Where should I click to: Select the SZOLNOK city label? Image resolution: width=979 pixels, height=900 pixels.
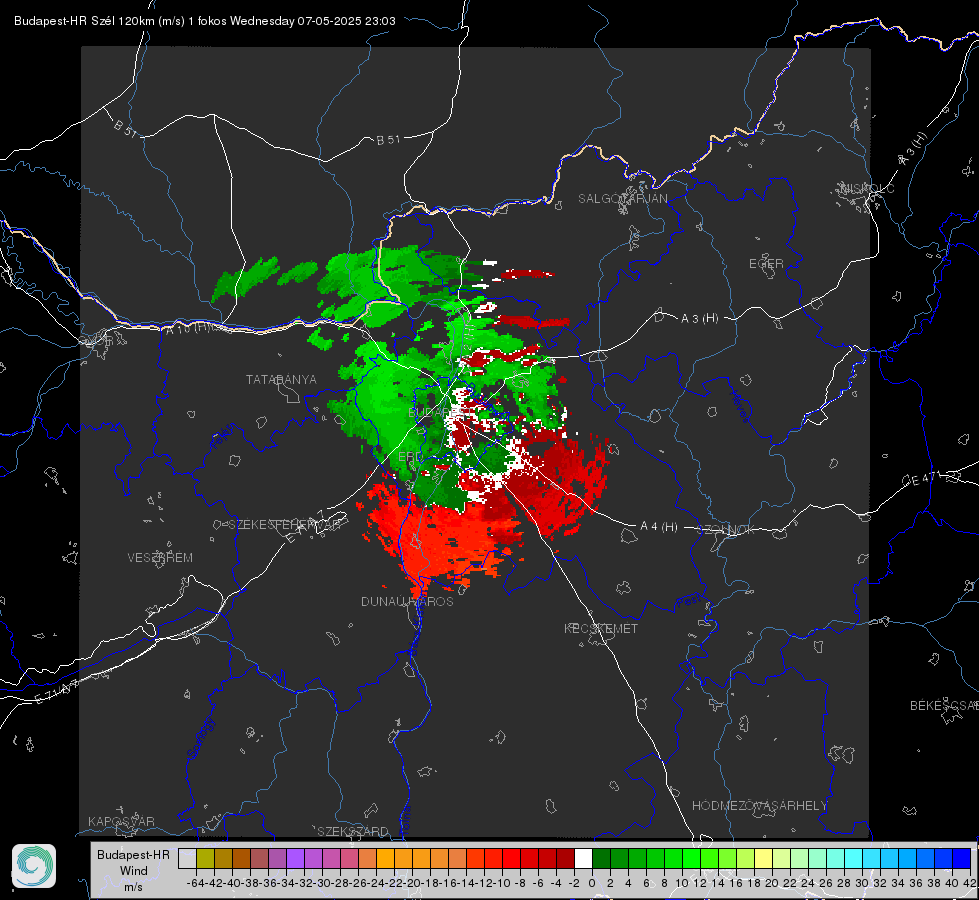(x=726, y=530)
